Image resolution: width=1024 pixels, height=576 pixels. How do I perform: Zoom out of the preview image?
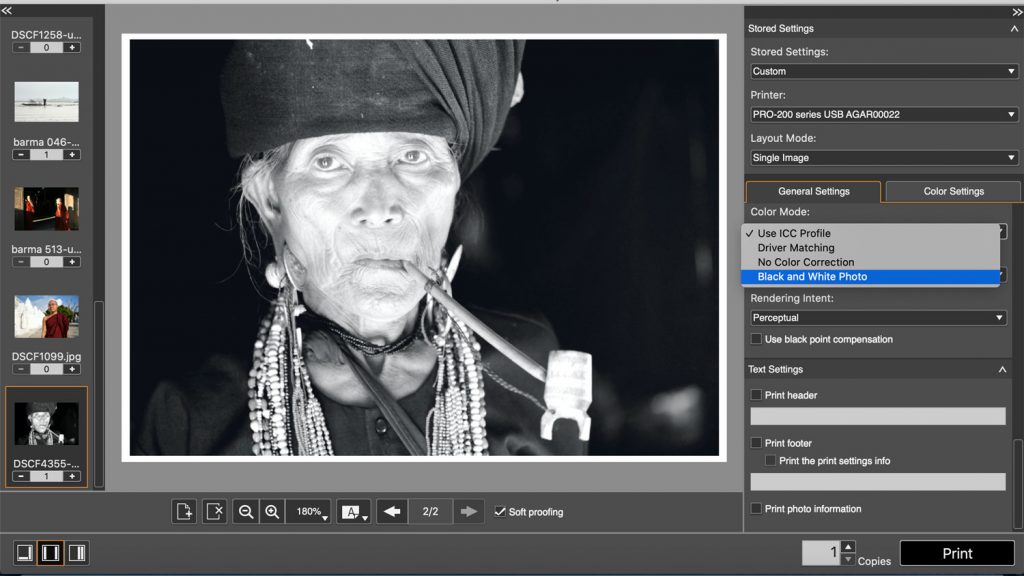click(x=245, y=511)
